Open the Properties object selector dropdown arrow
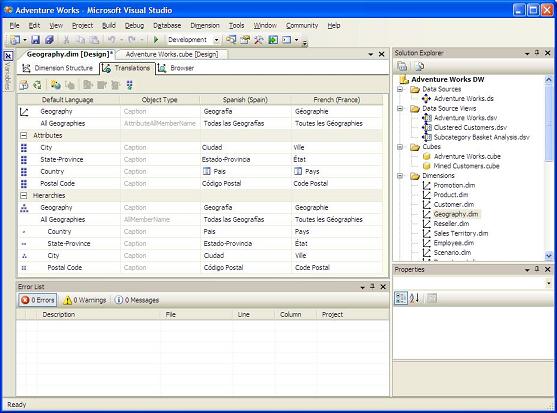 point(548,283)
